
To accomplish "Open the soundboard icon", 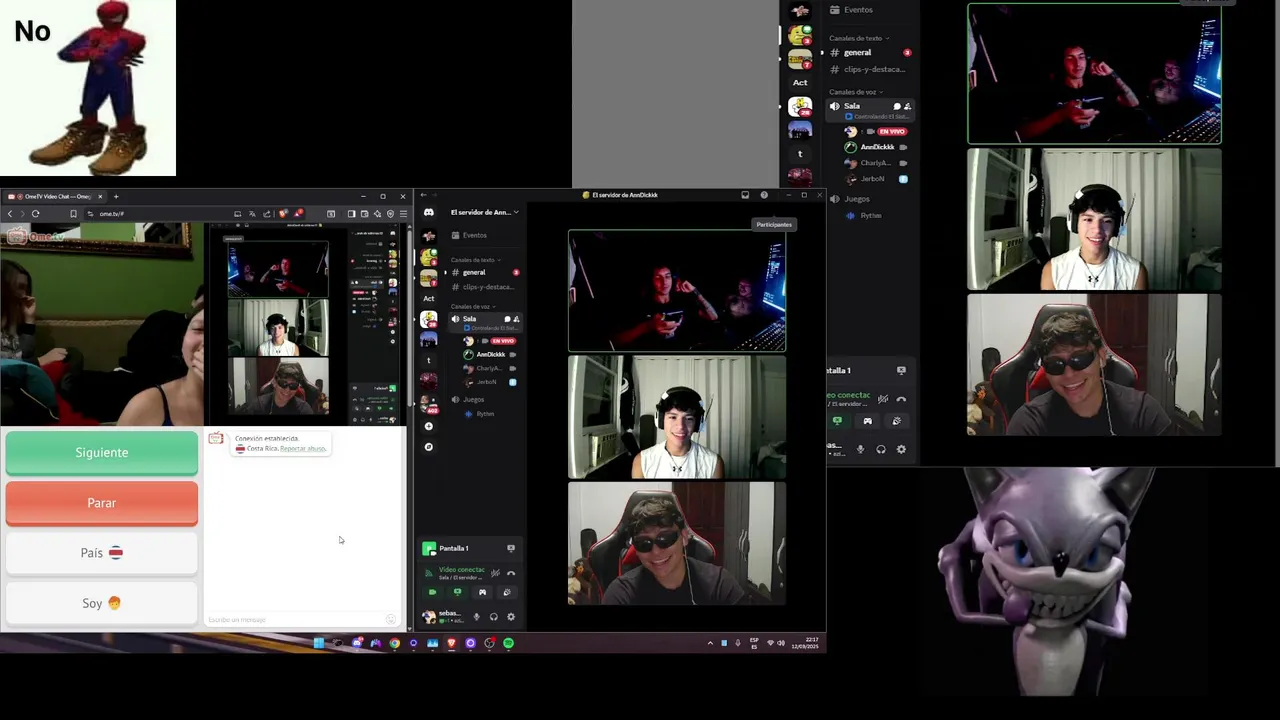I will (x=507, y=592).
